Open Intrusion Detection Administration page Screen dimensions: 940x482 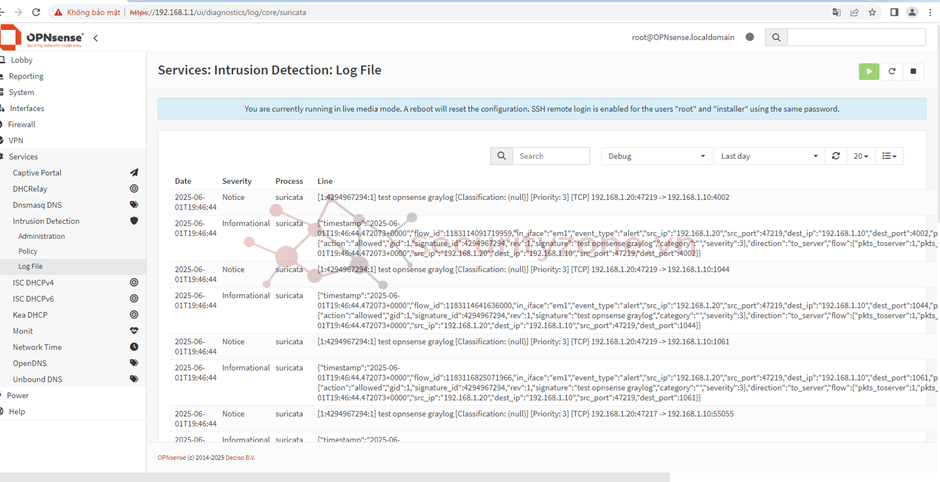tap(41, 236)
